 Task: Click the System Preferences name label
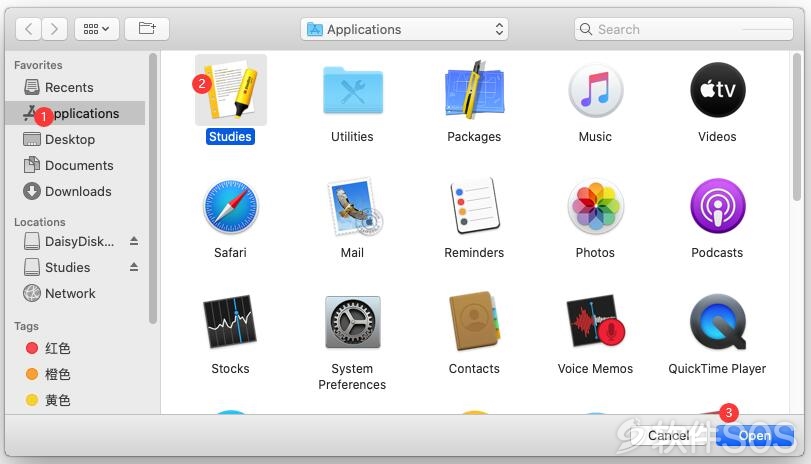click(352, 377)
